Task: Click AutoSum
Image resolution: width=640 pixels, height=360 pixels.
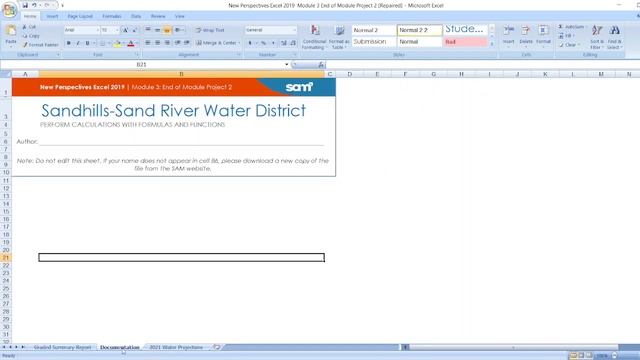Action: (572, 27)
